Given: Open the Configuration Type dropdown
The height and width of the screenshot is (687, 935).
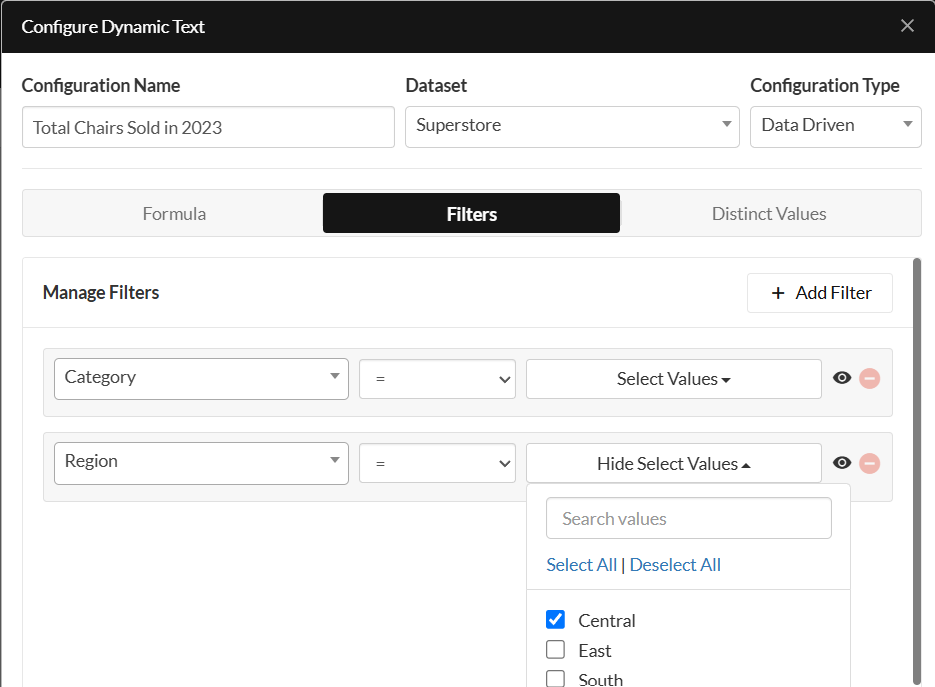Looking at the screenshot, I should click(835, 126).
